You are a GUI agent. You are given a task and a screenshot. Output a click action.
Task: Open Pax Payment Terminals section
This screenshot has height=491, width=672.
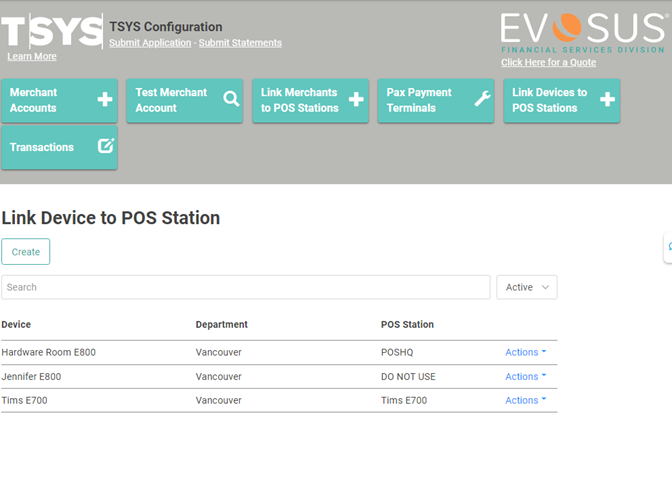[436, 100]
